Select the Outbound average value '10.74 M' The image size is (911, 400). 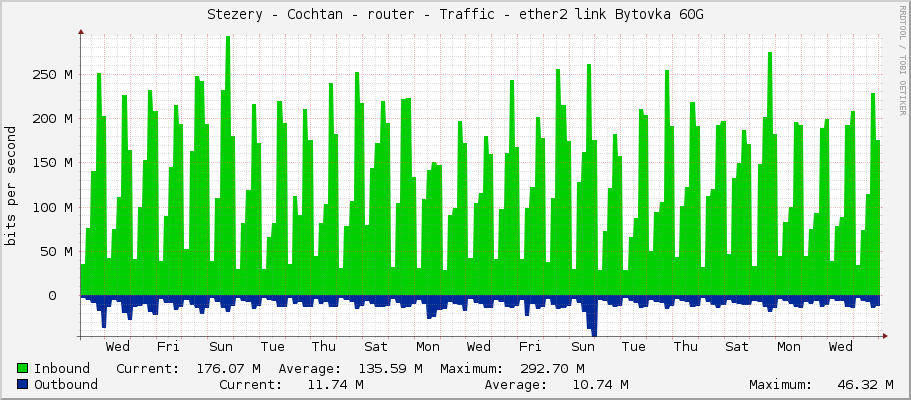[x=600, y=384]
